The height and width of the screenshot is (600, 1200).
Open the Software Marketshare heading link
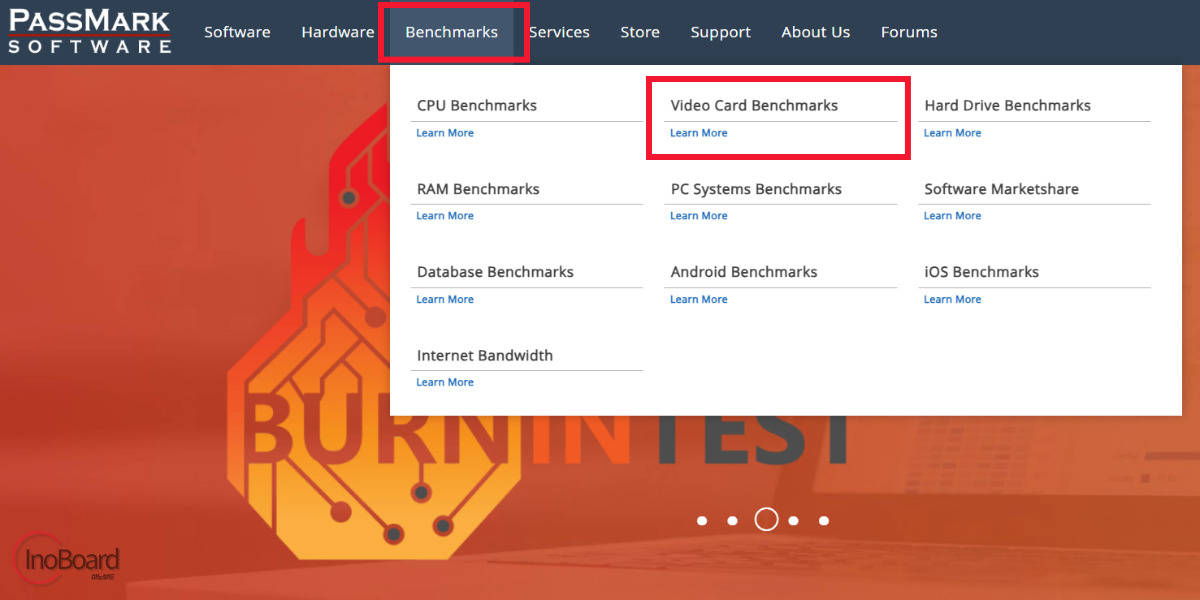pos(1001,189)
